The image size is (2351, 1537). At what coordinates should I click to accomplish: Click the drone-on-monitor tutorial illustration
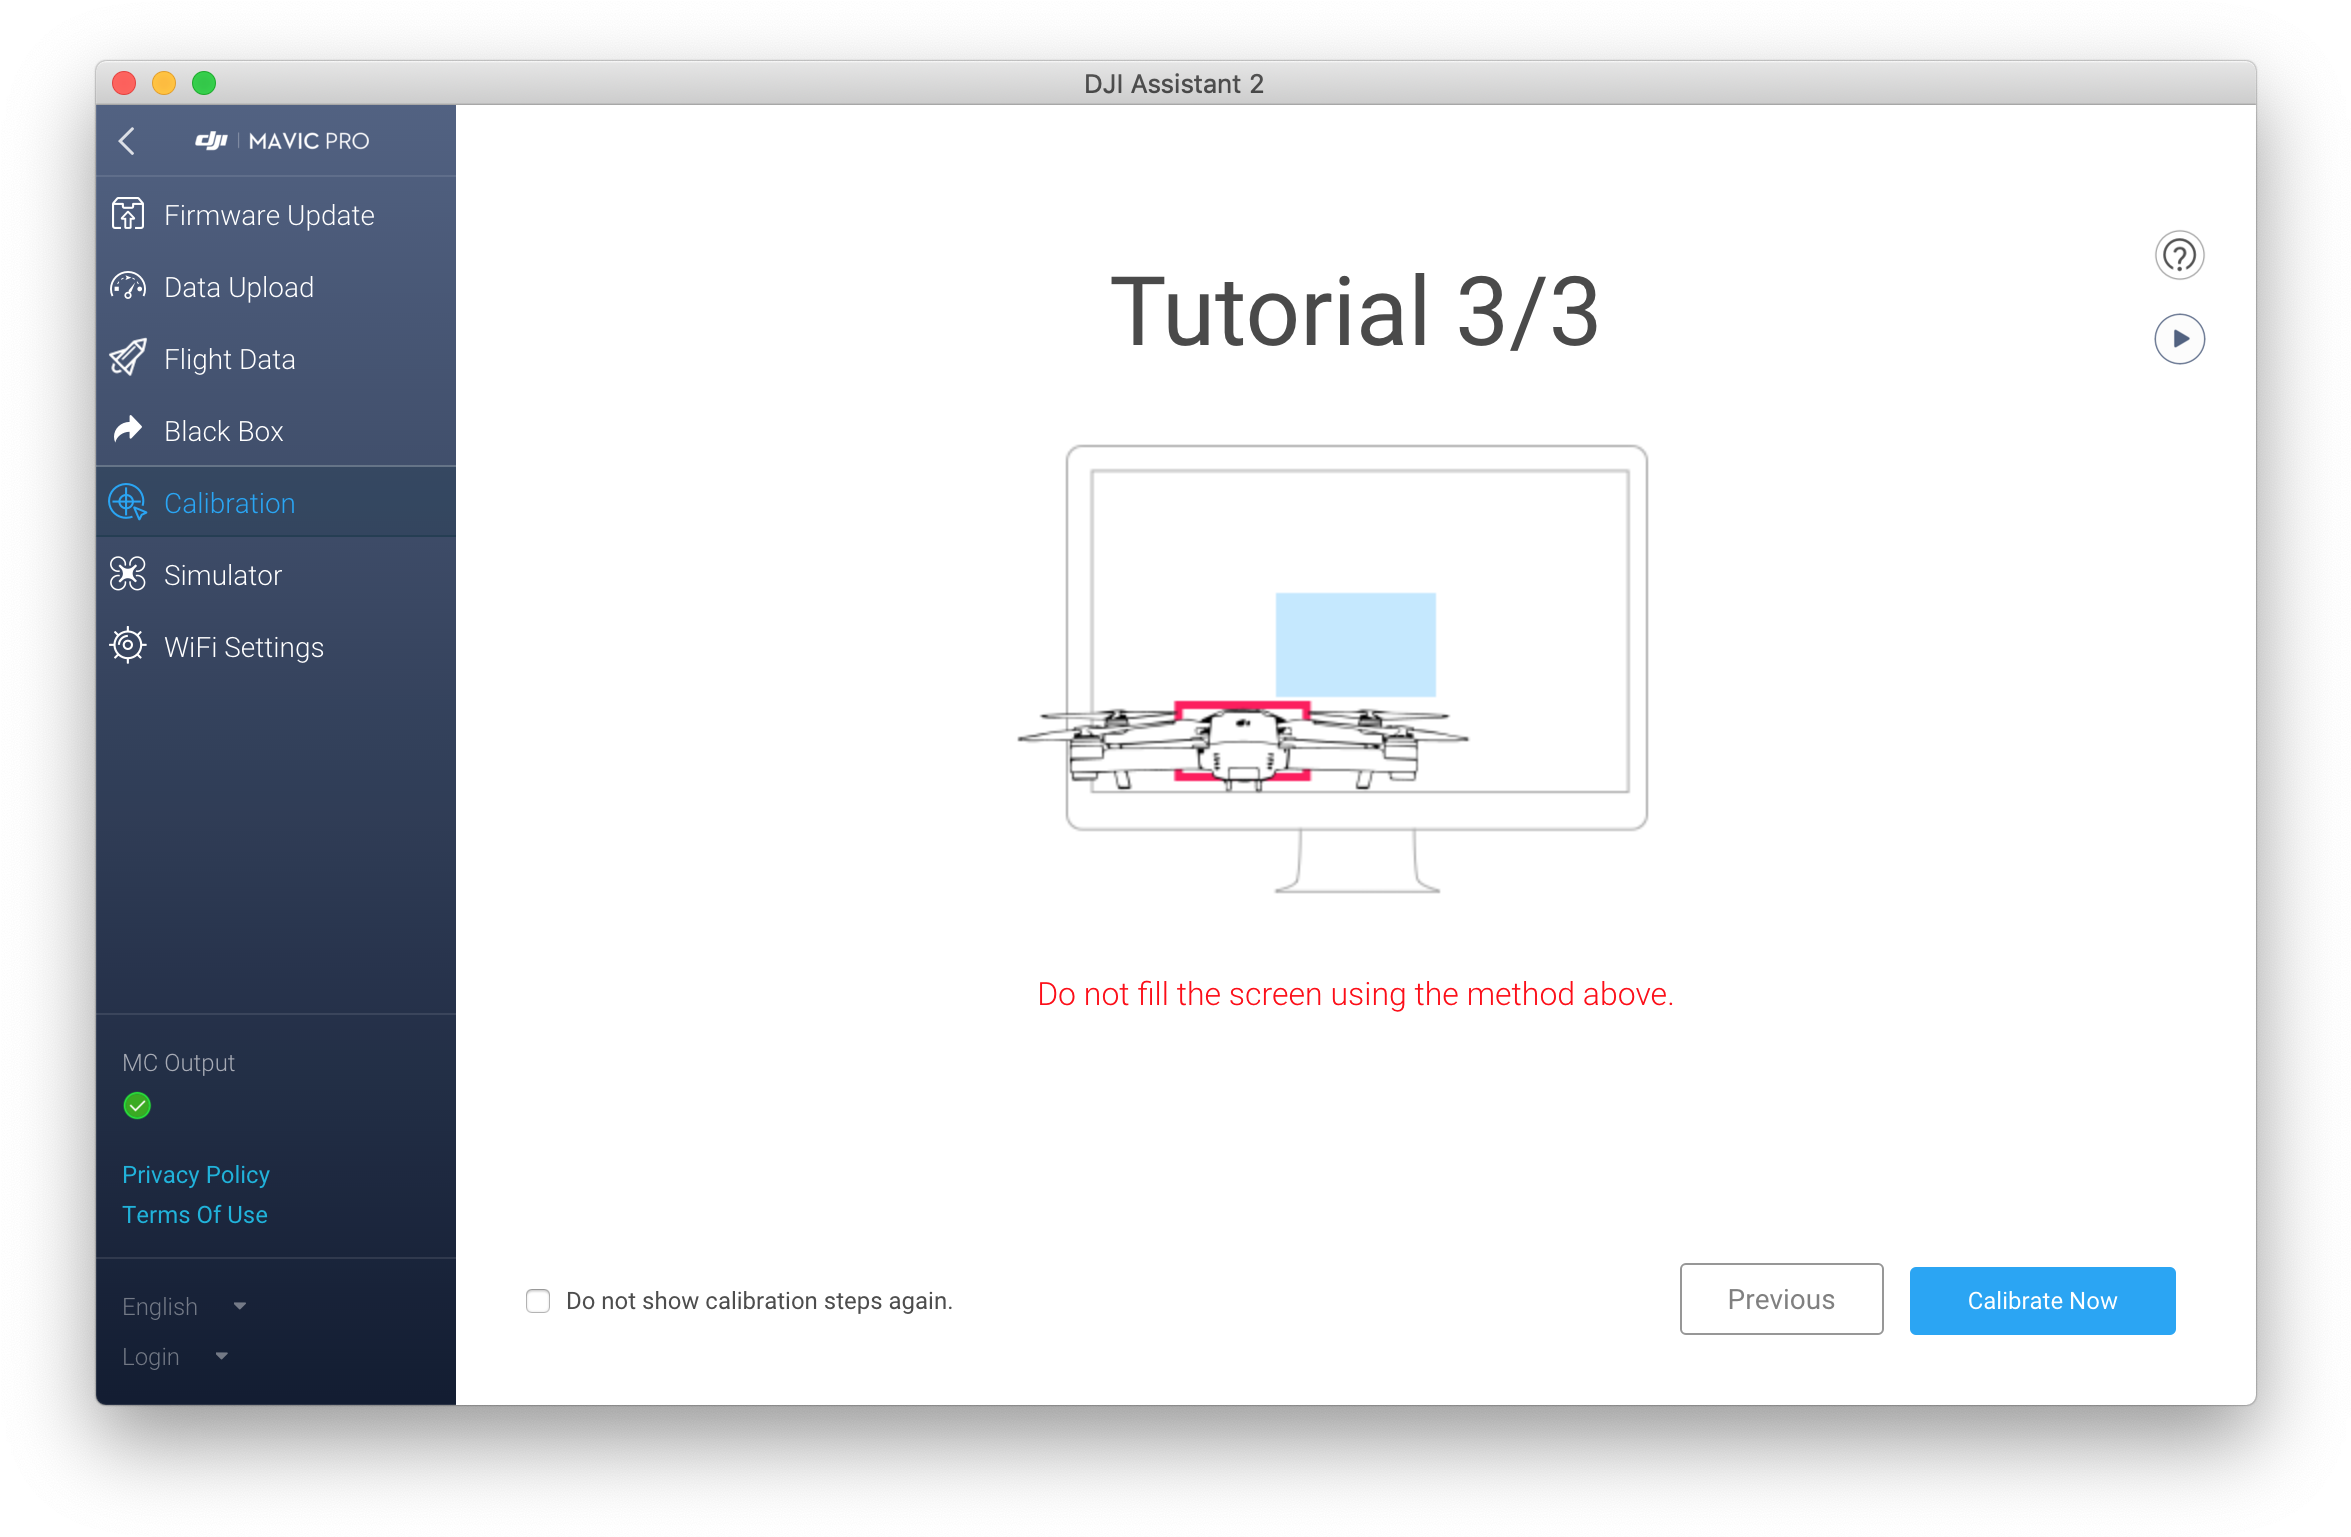(x=1333, y=669)
